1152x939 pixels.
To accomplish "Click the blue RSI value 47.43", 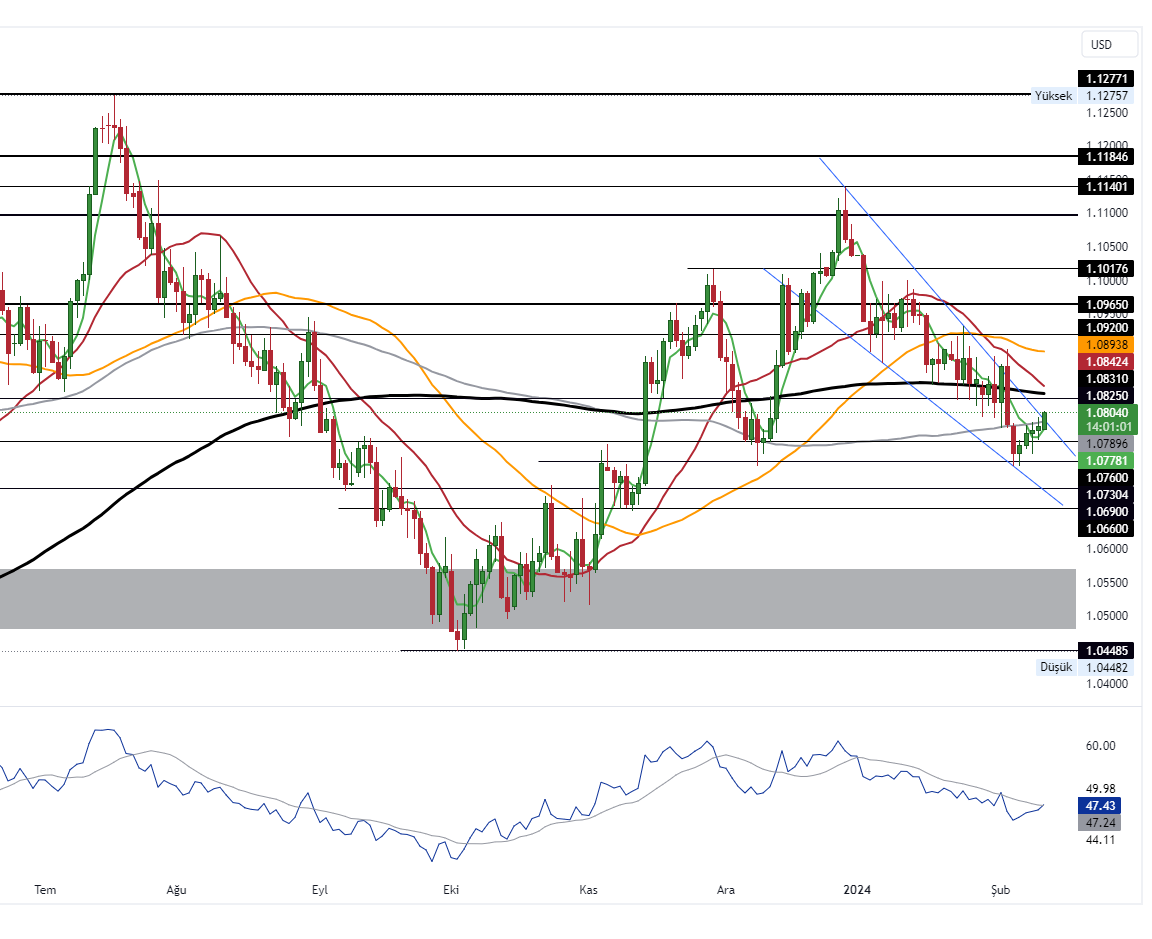I will [1099, 806].
